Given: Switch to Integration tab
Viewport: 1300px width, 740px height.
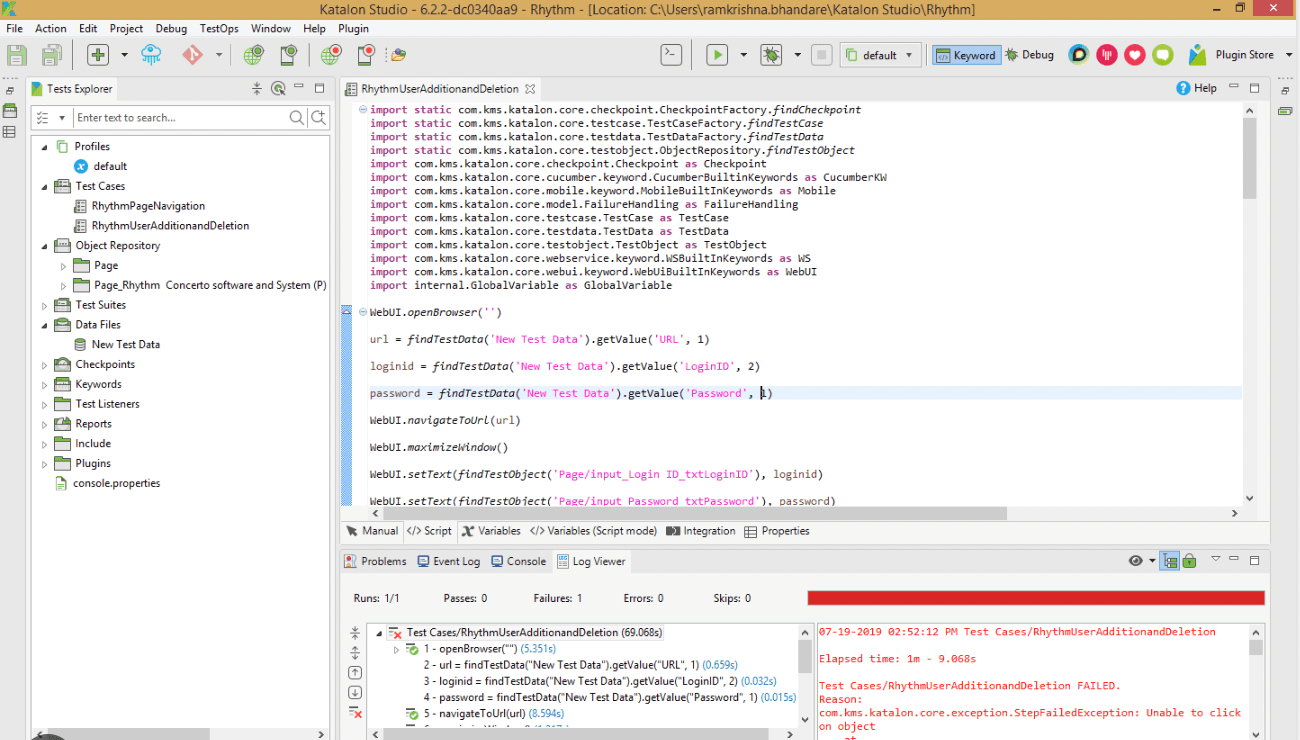Looking at the screenshot, I should 700,531.
